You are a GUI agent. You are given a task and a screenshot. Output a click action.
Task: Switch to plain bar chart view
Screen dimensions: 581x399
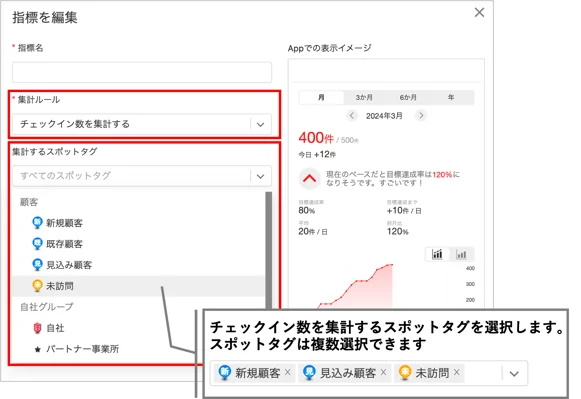(x=461, y=255)
